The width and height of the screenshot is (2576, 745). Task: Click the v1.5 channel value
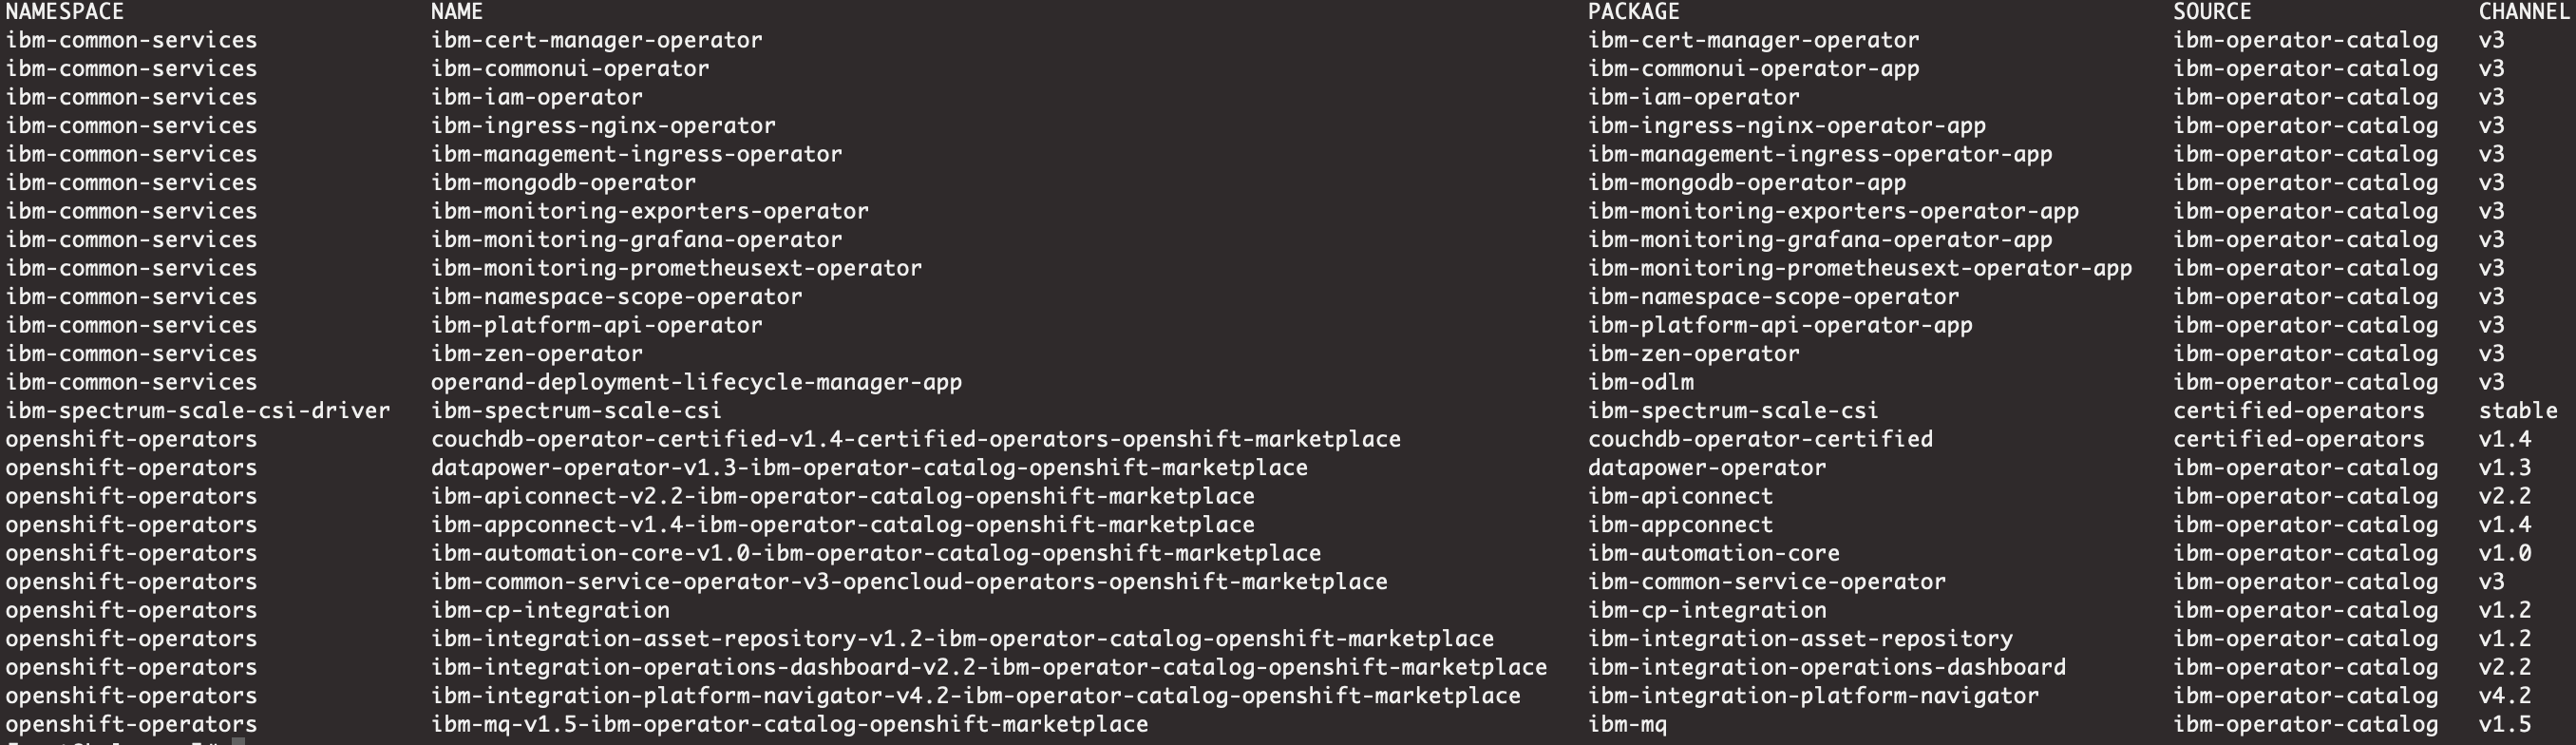[x=2504, y=724]
